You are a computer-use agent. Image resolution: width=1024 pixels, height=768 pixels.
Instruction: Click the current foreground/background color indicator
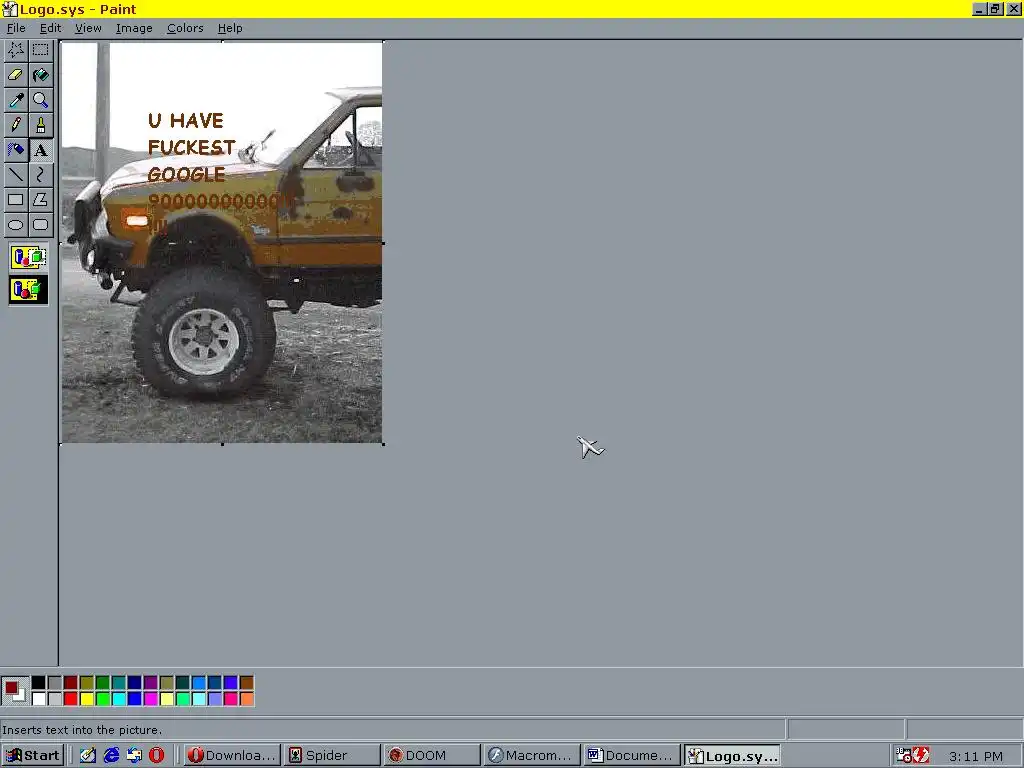pos(14,691)
